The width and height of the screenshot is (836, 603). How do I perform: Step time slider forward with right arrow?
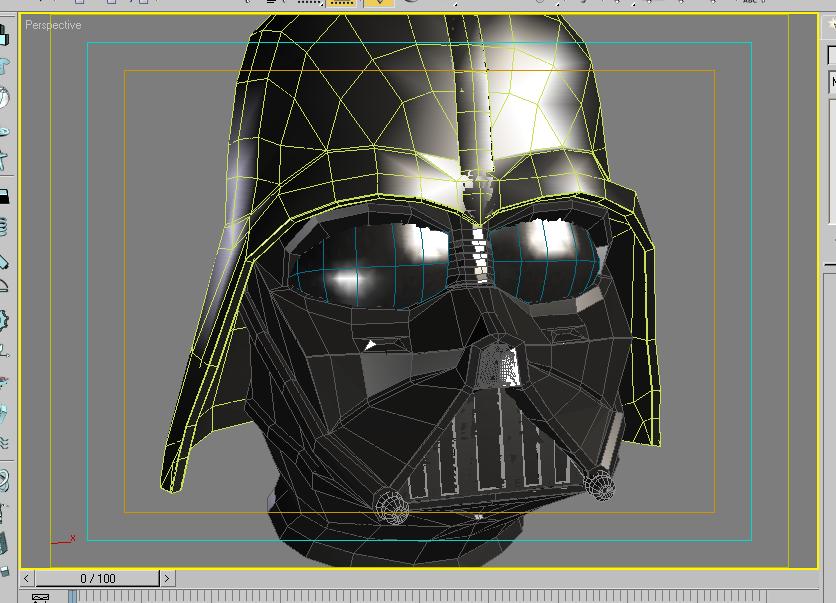point(167,578)
